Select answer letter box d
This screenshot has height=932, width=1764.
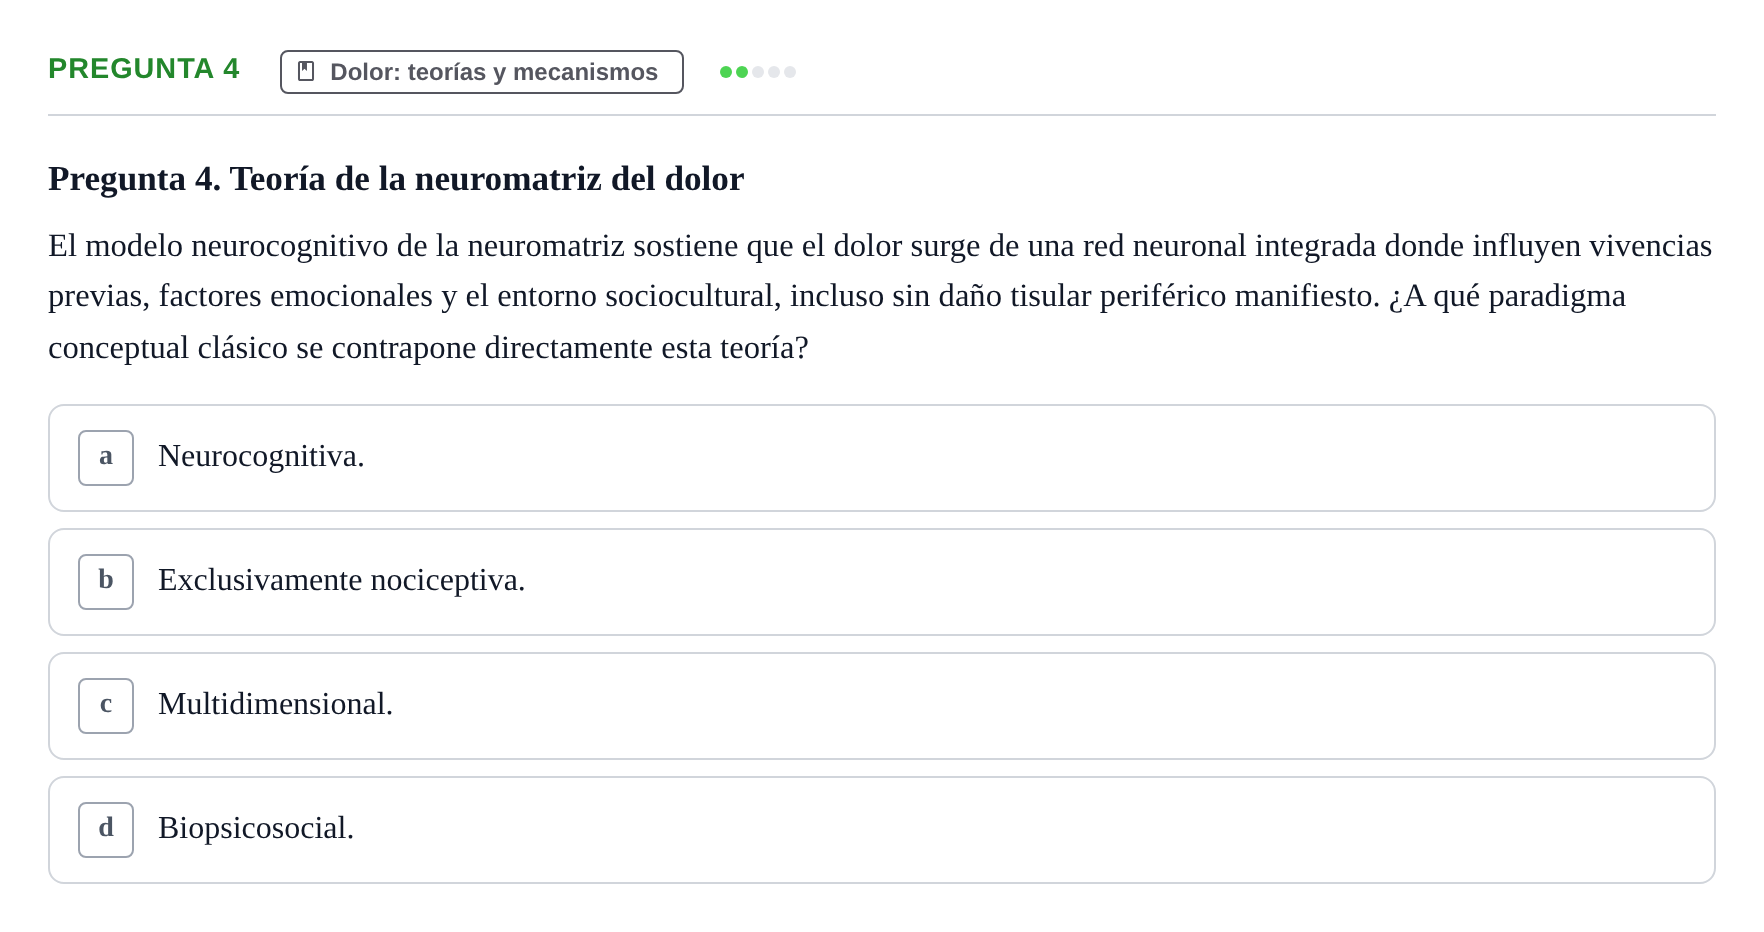pos(106,830)
